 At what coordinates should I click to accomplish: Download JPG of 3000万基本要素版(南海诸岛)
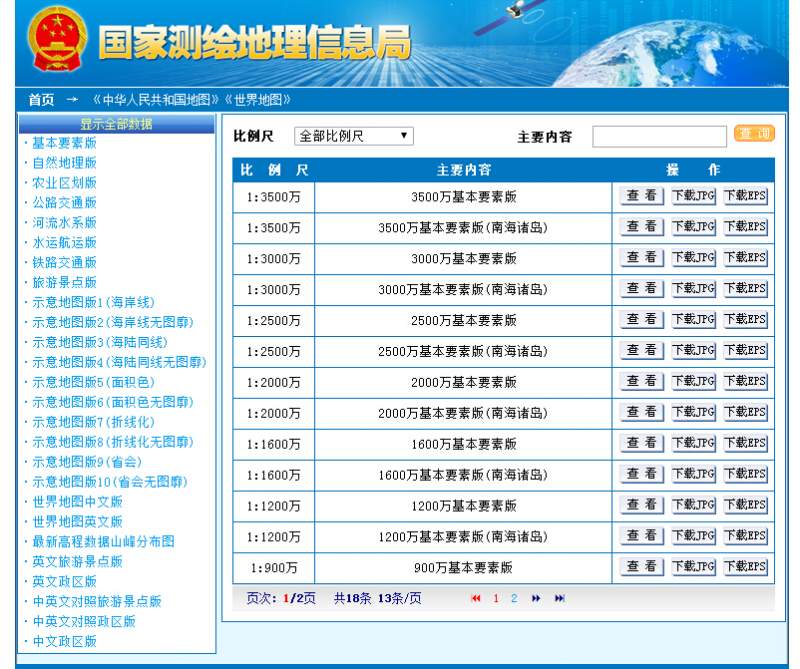[693, 289]
